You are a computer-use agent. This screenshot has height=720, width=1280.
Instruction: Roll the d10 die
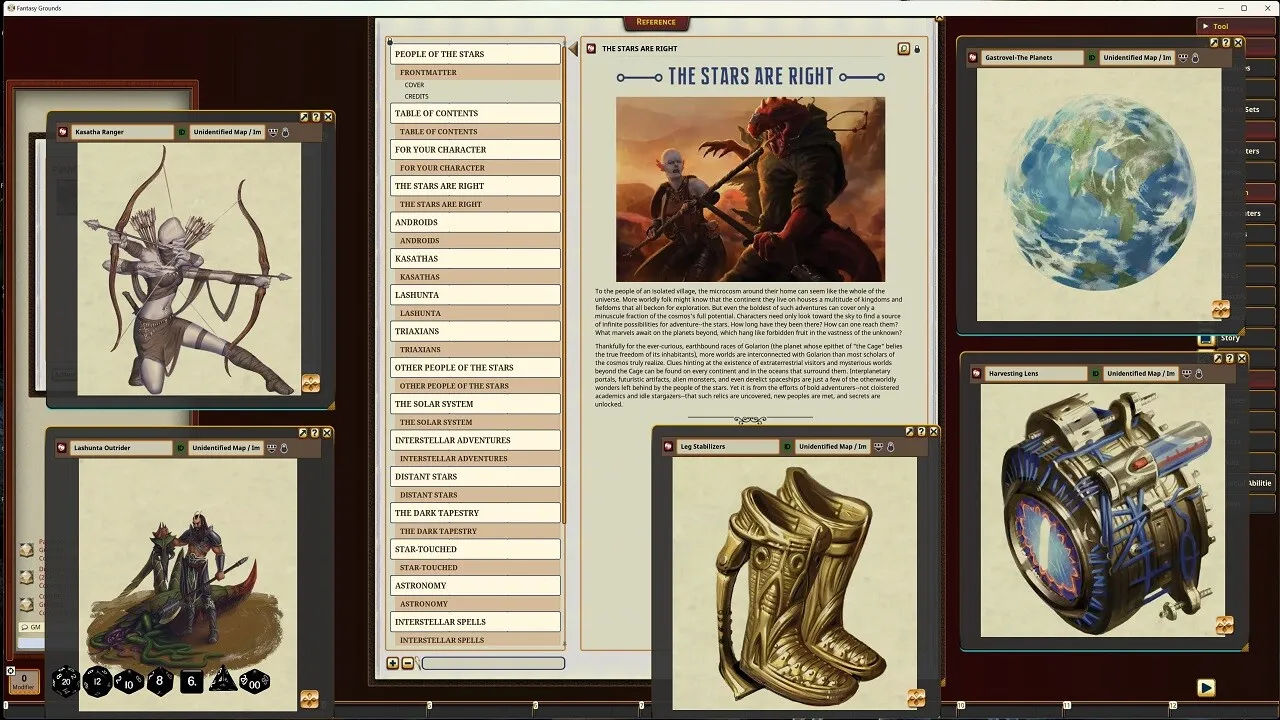pyautogui.click(x=129, y=682)
